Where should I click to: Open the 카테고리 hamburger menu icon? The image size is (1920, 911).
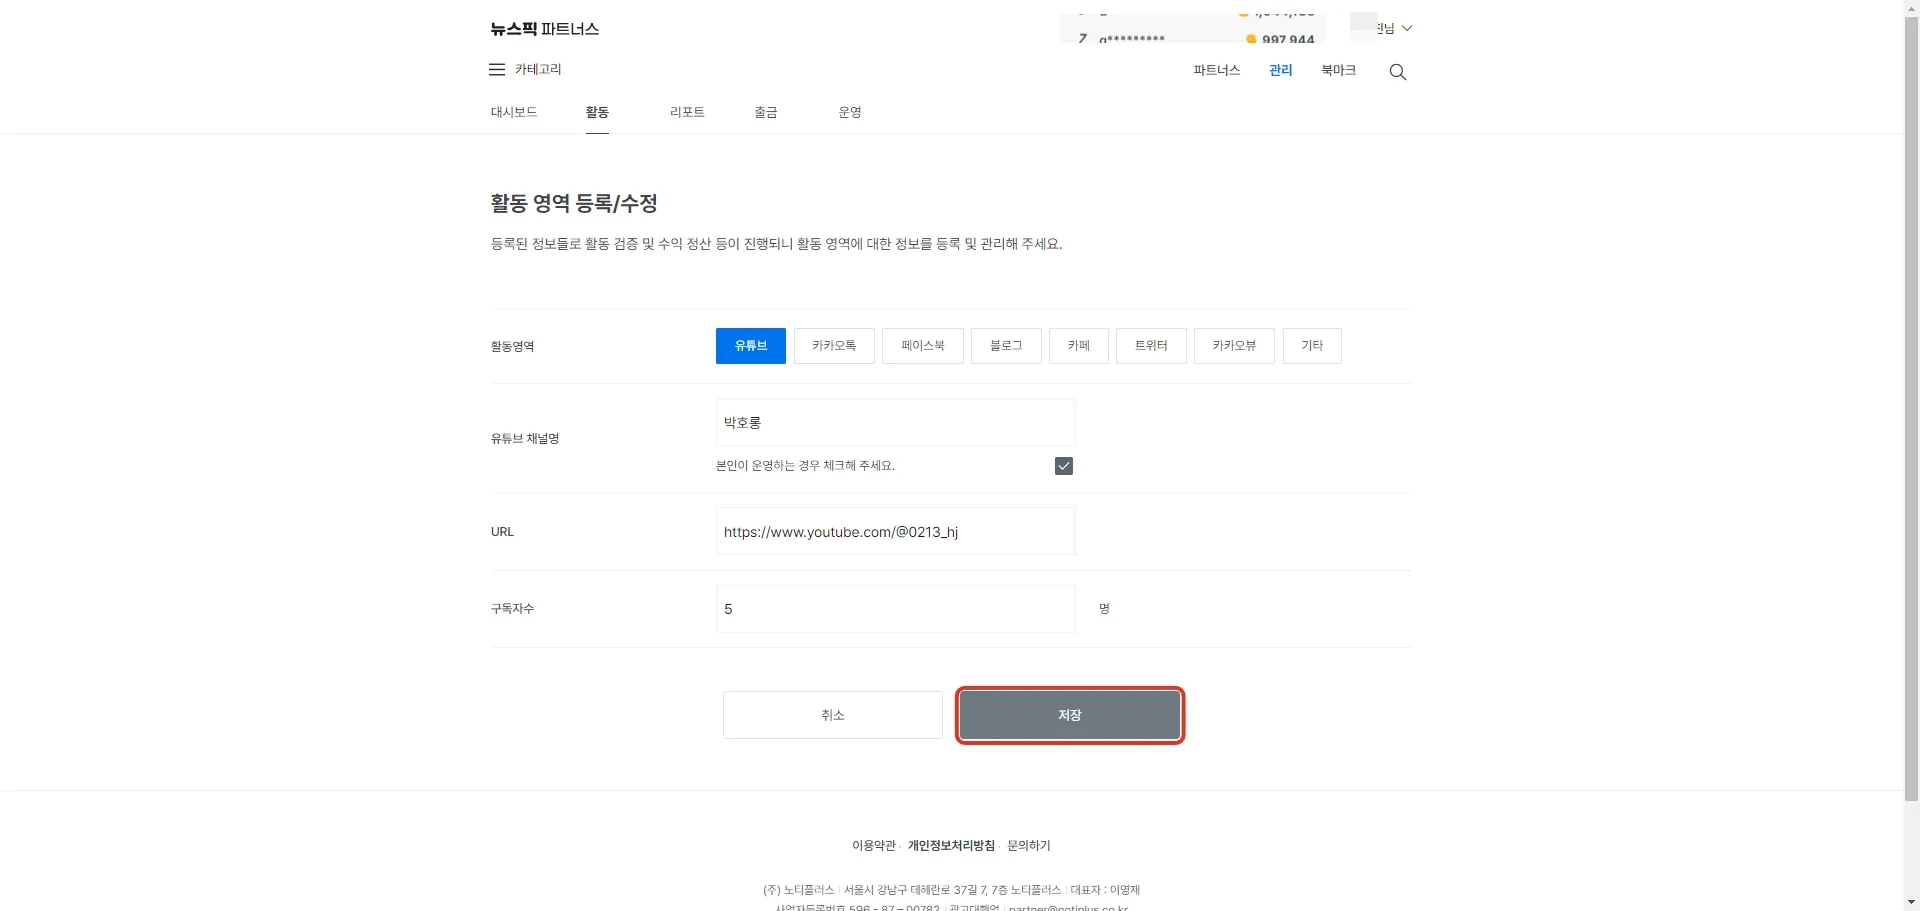(x=497, y=69)
